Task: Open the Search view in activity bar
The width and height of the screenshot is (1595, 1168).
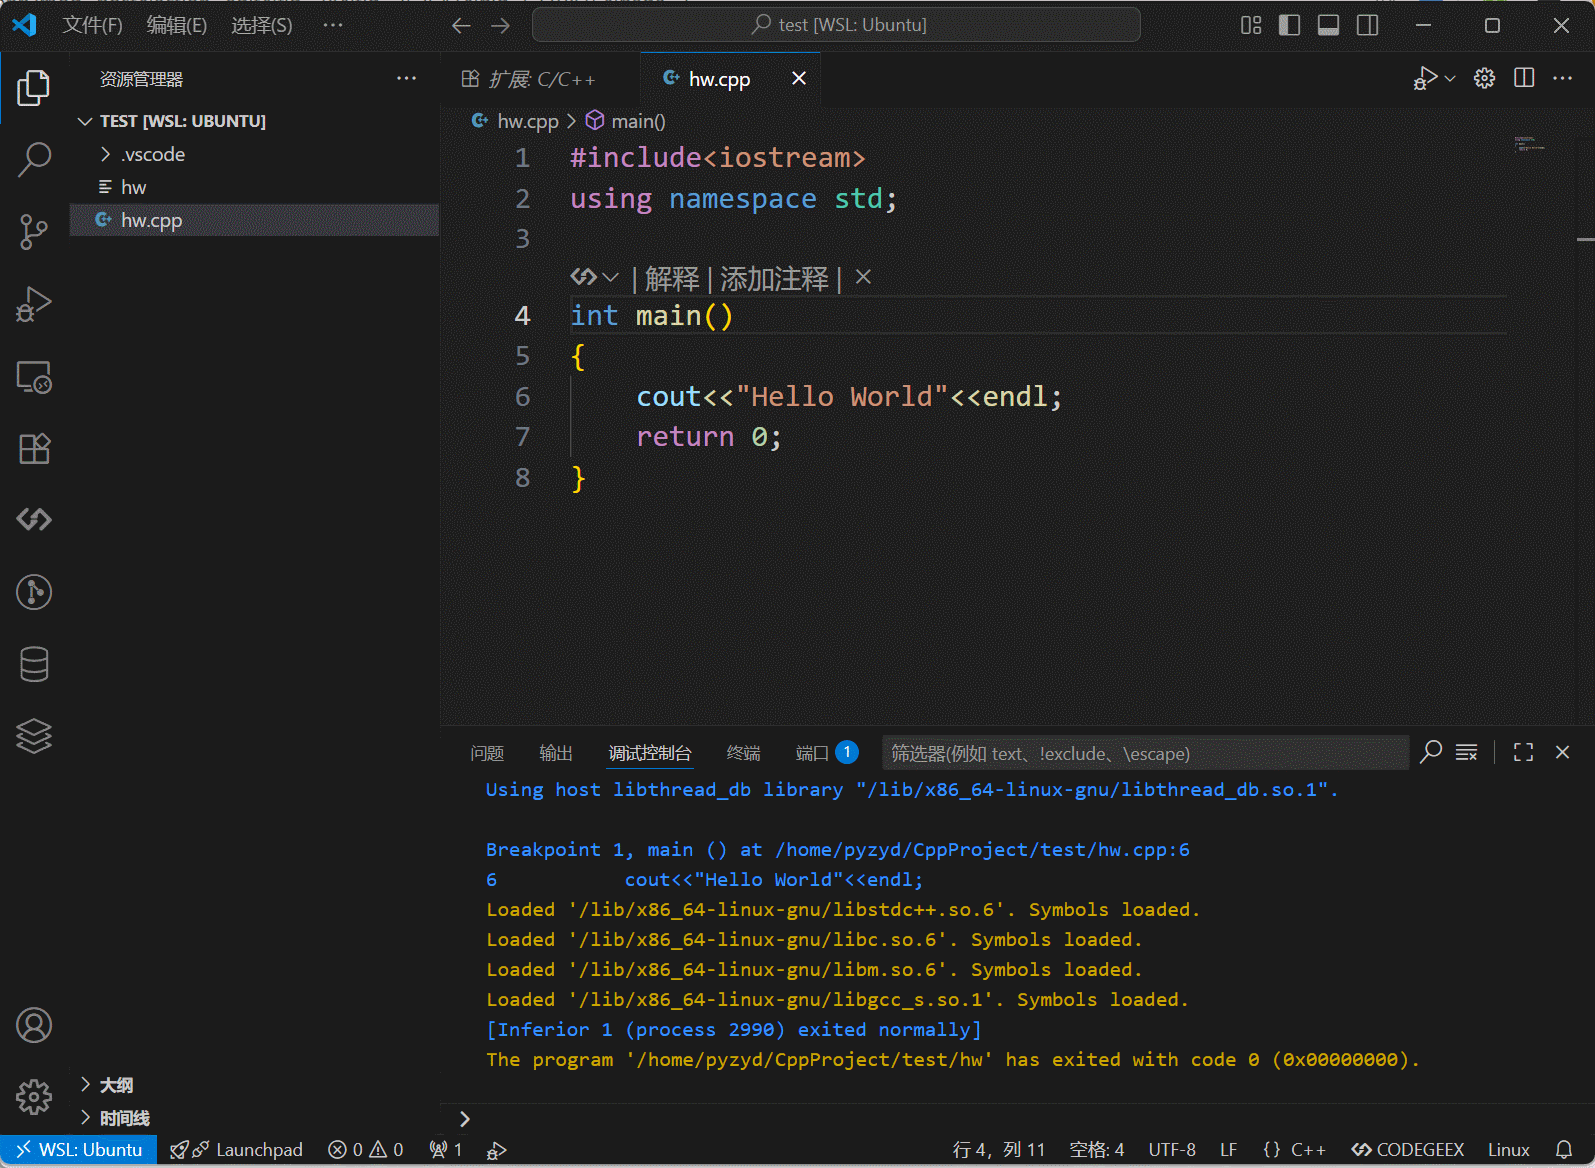Action: click(x=34, y=159)
